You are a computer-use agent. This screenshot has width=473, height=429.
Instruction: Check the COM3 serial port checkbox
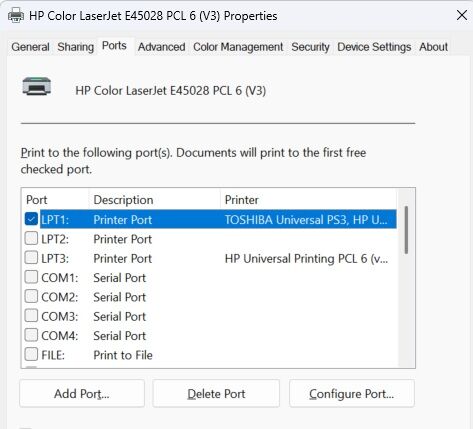pos(31,316)
